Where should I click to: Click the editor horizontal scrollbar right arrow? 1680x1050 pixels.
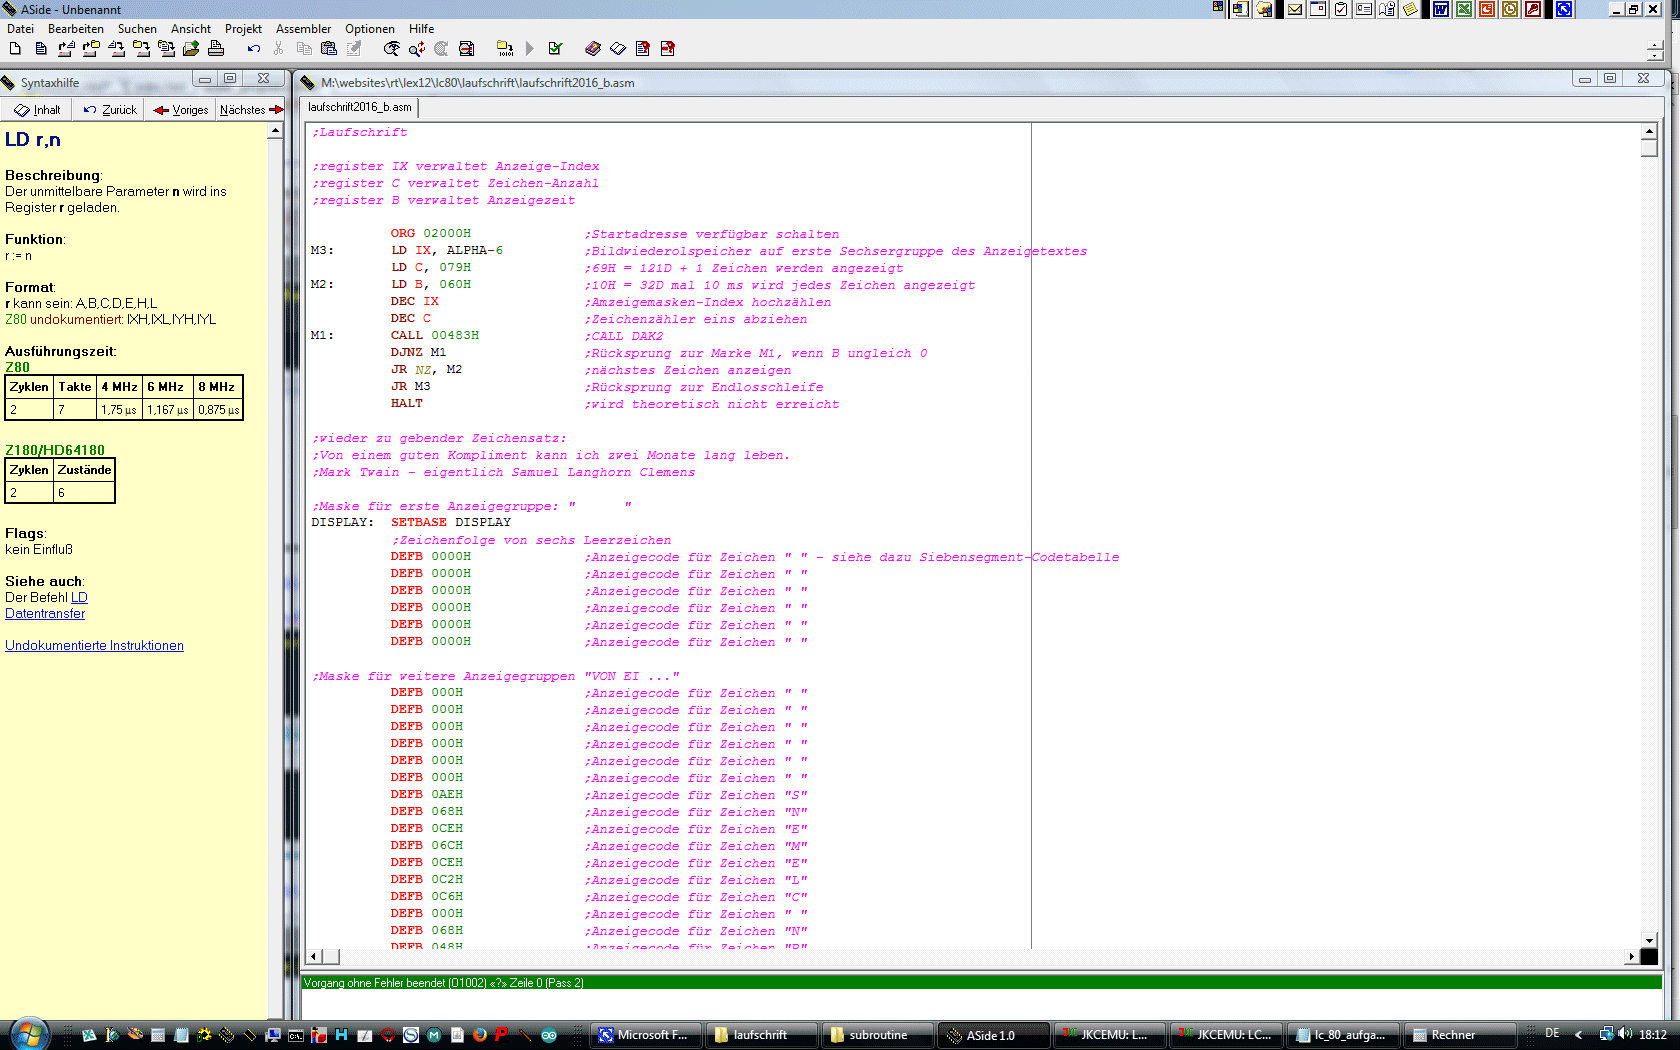(1632, 957)
